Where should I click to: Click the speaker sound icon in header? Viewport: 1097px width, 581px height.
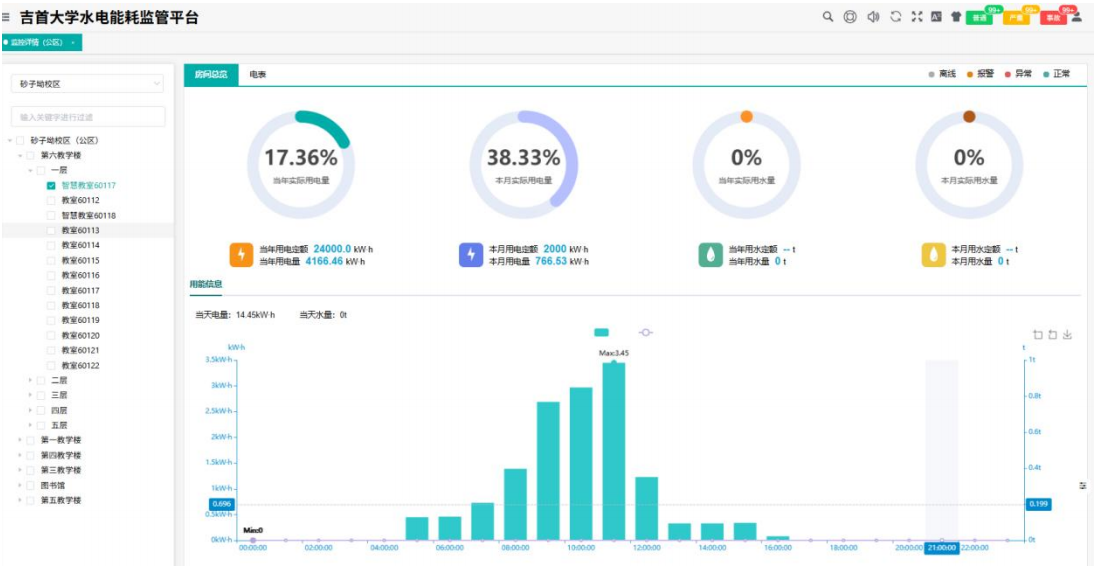tap(873, 17)
